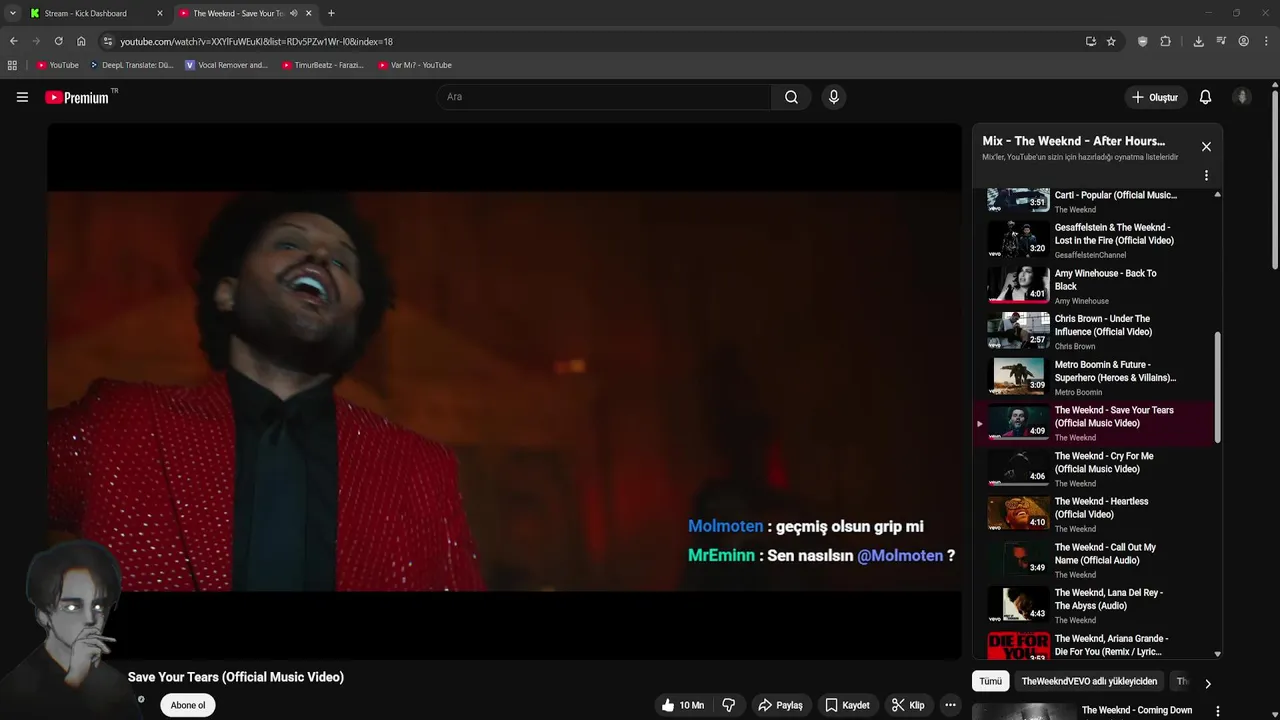Open the shield extension icon
The height and width of the screenshot is (720, 1280).
[x=1143, y=41]
